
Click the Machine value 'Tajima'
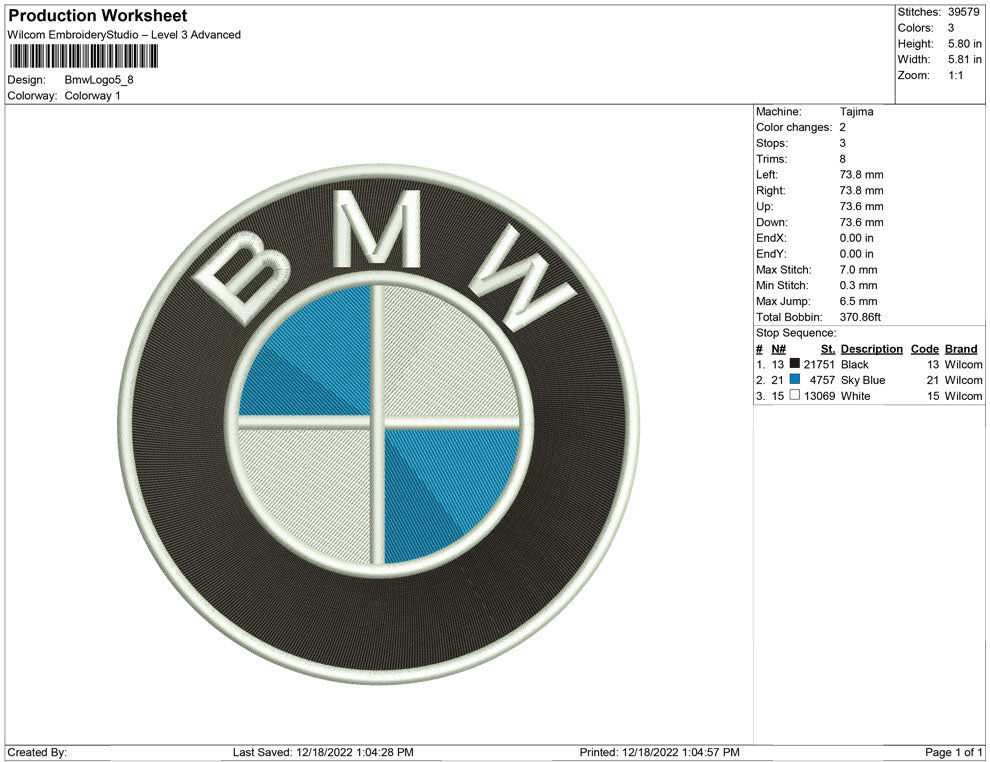(x=856, y=112)
